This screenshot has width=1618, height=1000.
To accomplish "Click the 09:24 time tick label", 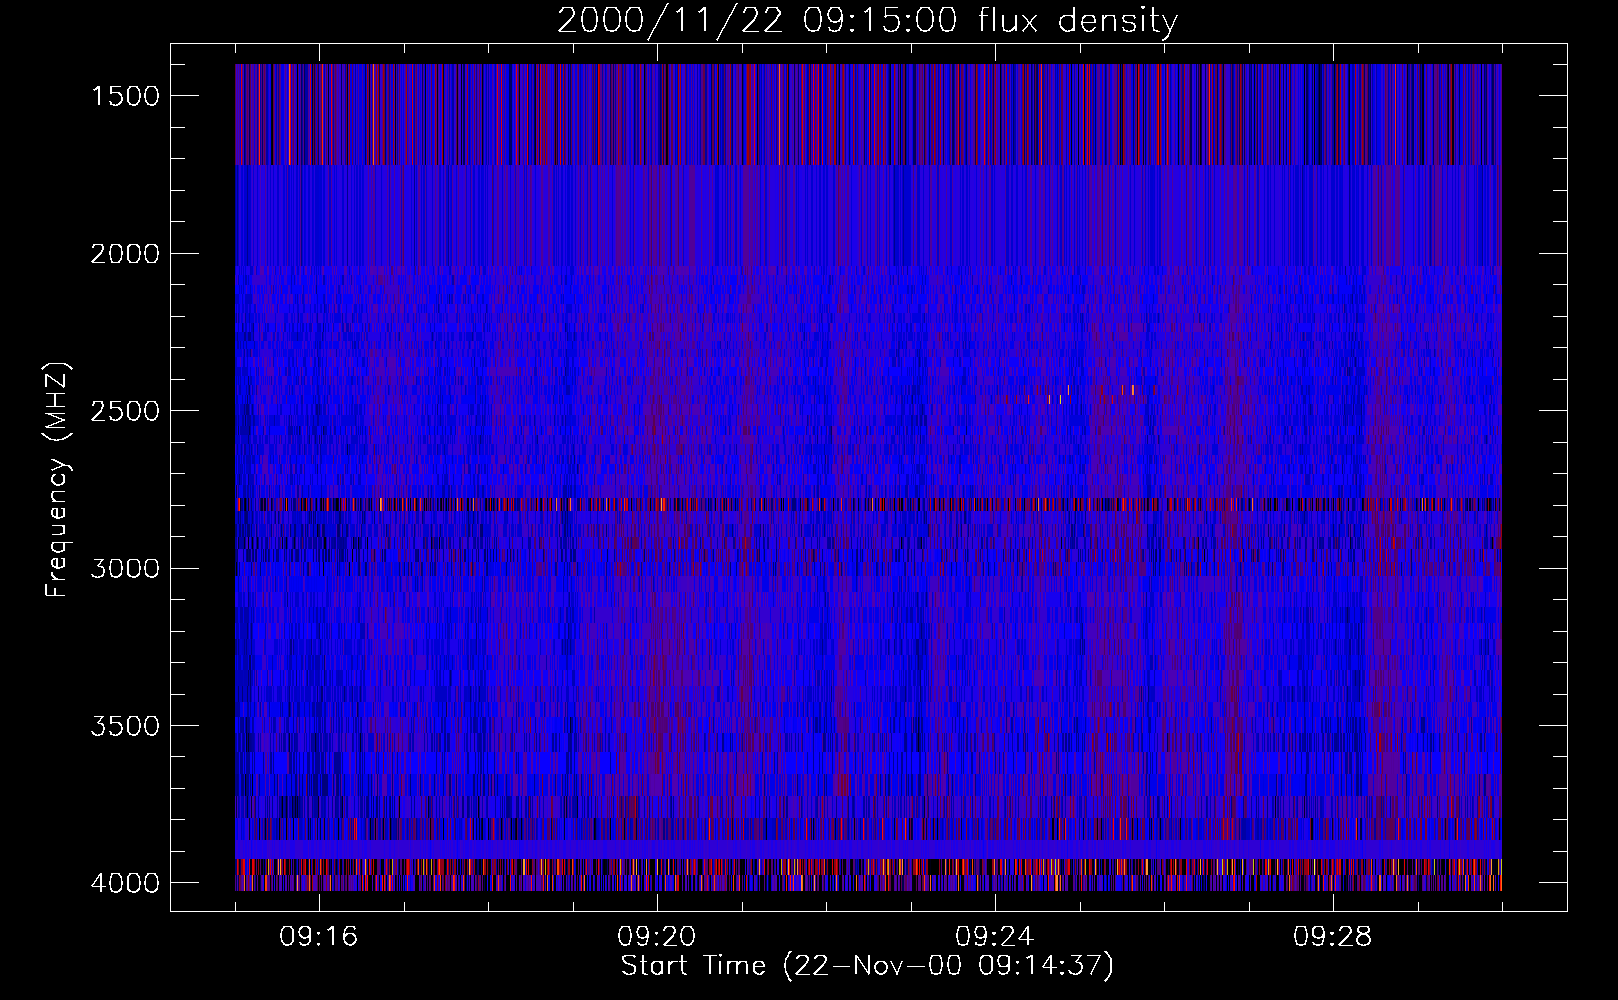I will [995, 937].
